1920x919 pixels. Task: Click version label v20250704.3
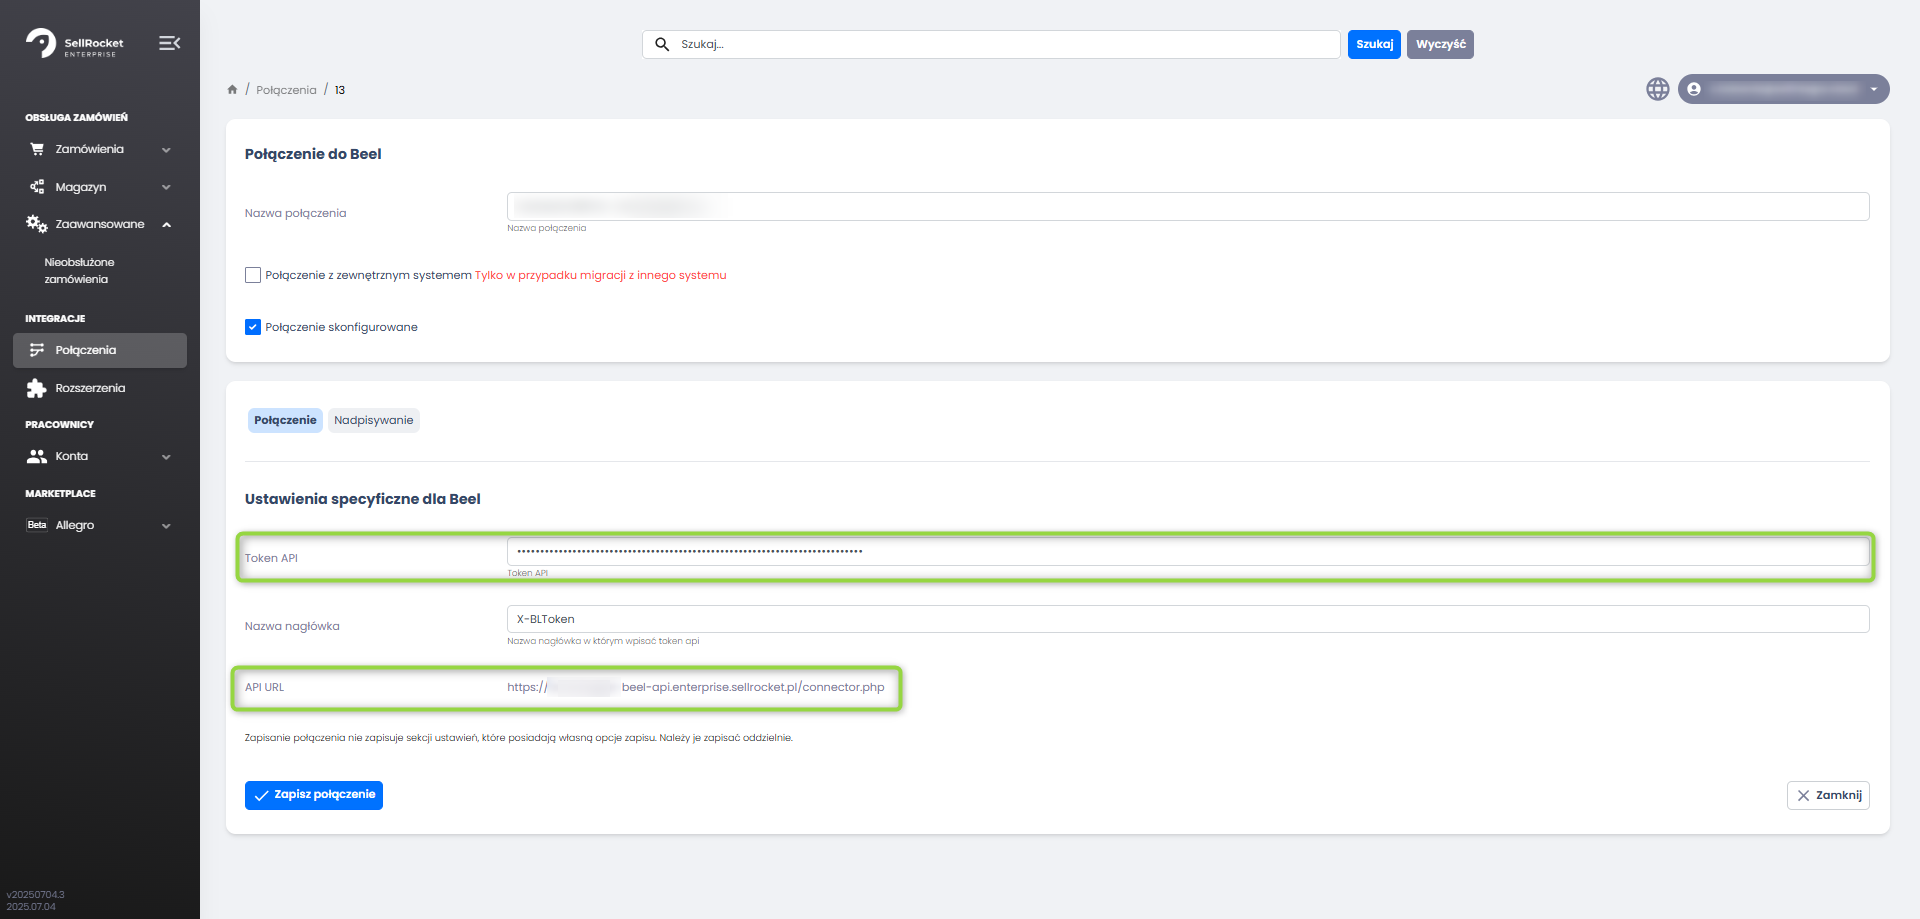[x=35, y=895]
